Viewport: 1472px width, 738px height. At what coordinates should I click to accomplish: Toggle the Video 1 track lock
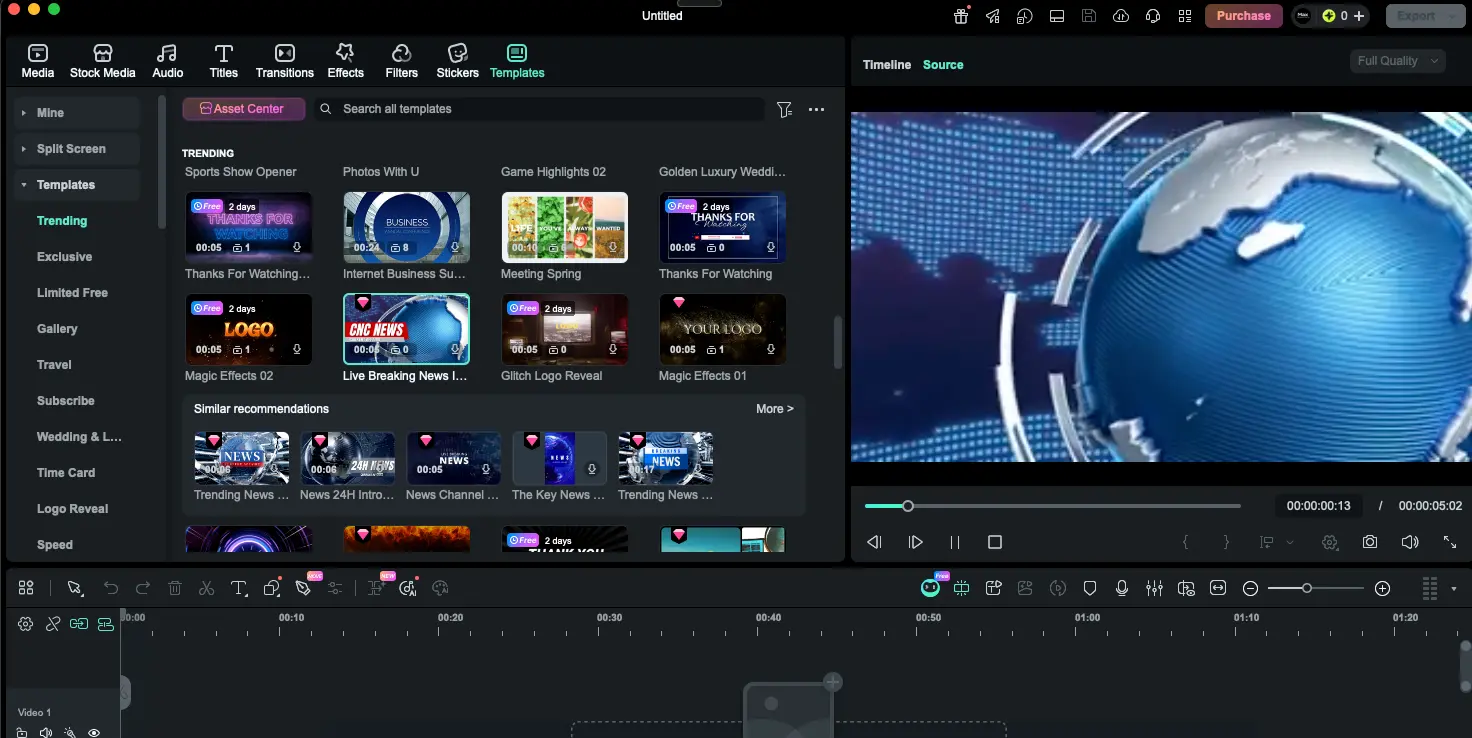click(22, 733)
